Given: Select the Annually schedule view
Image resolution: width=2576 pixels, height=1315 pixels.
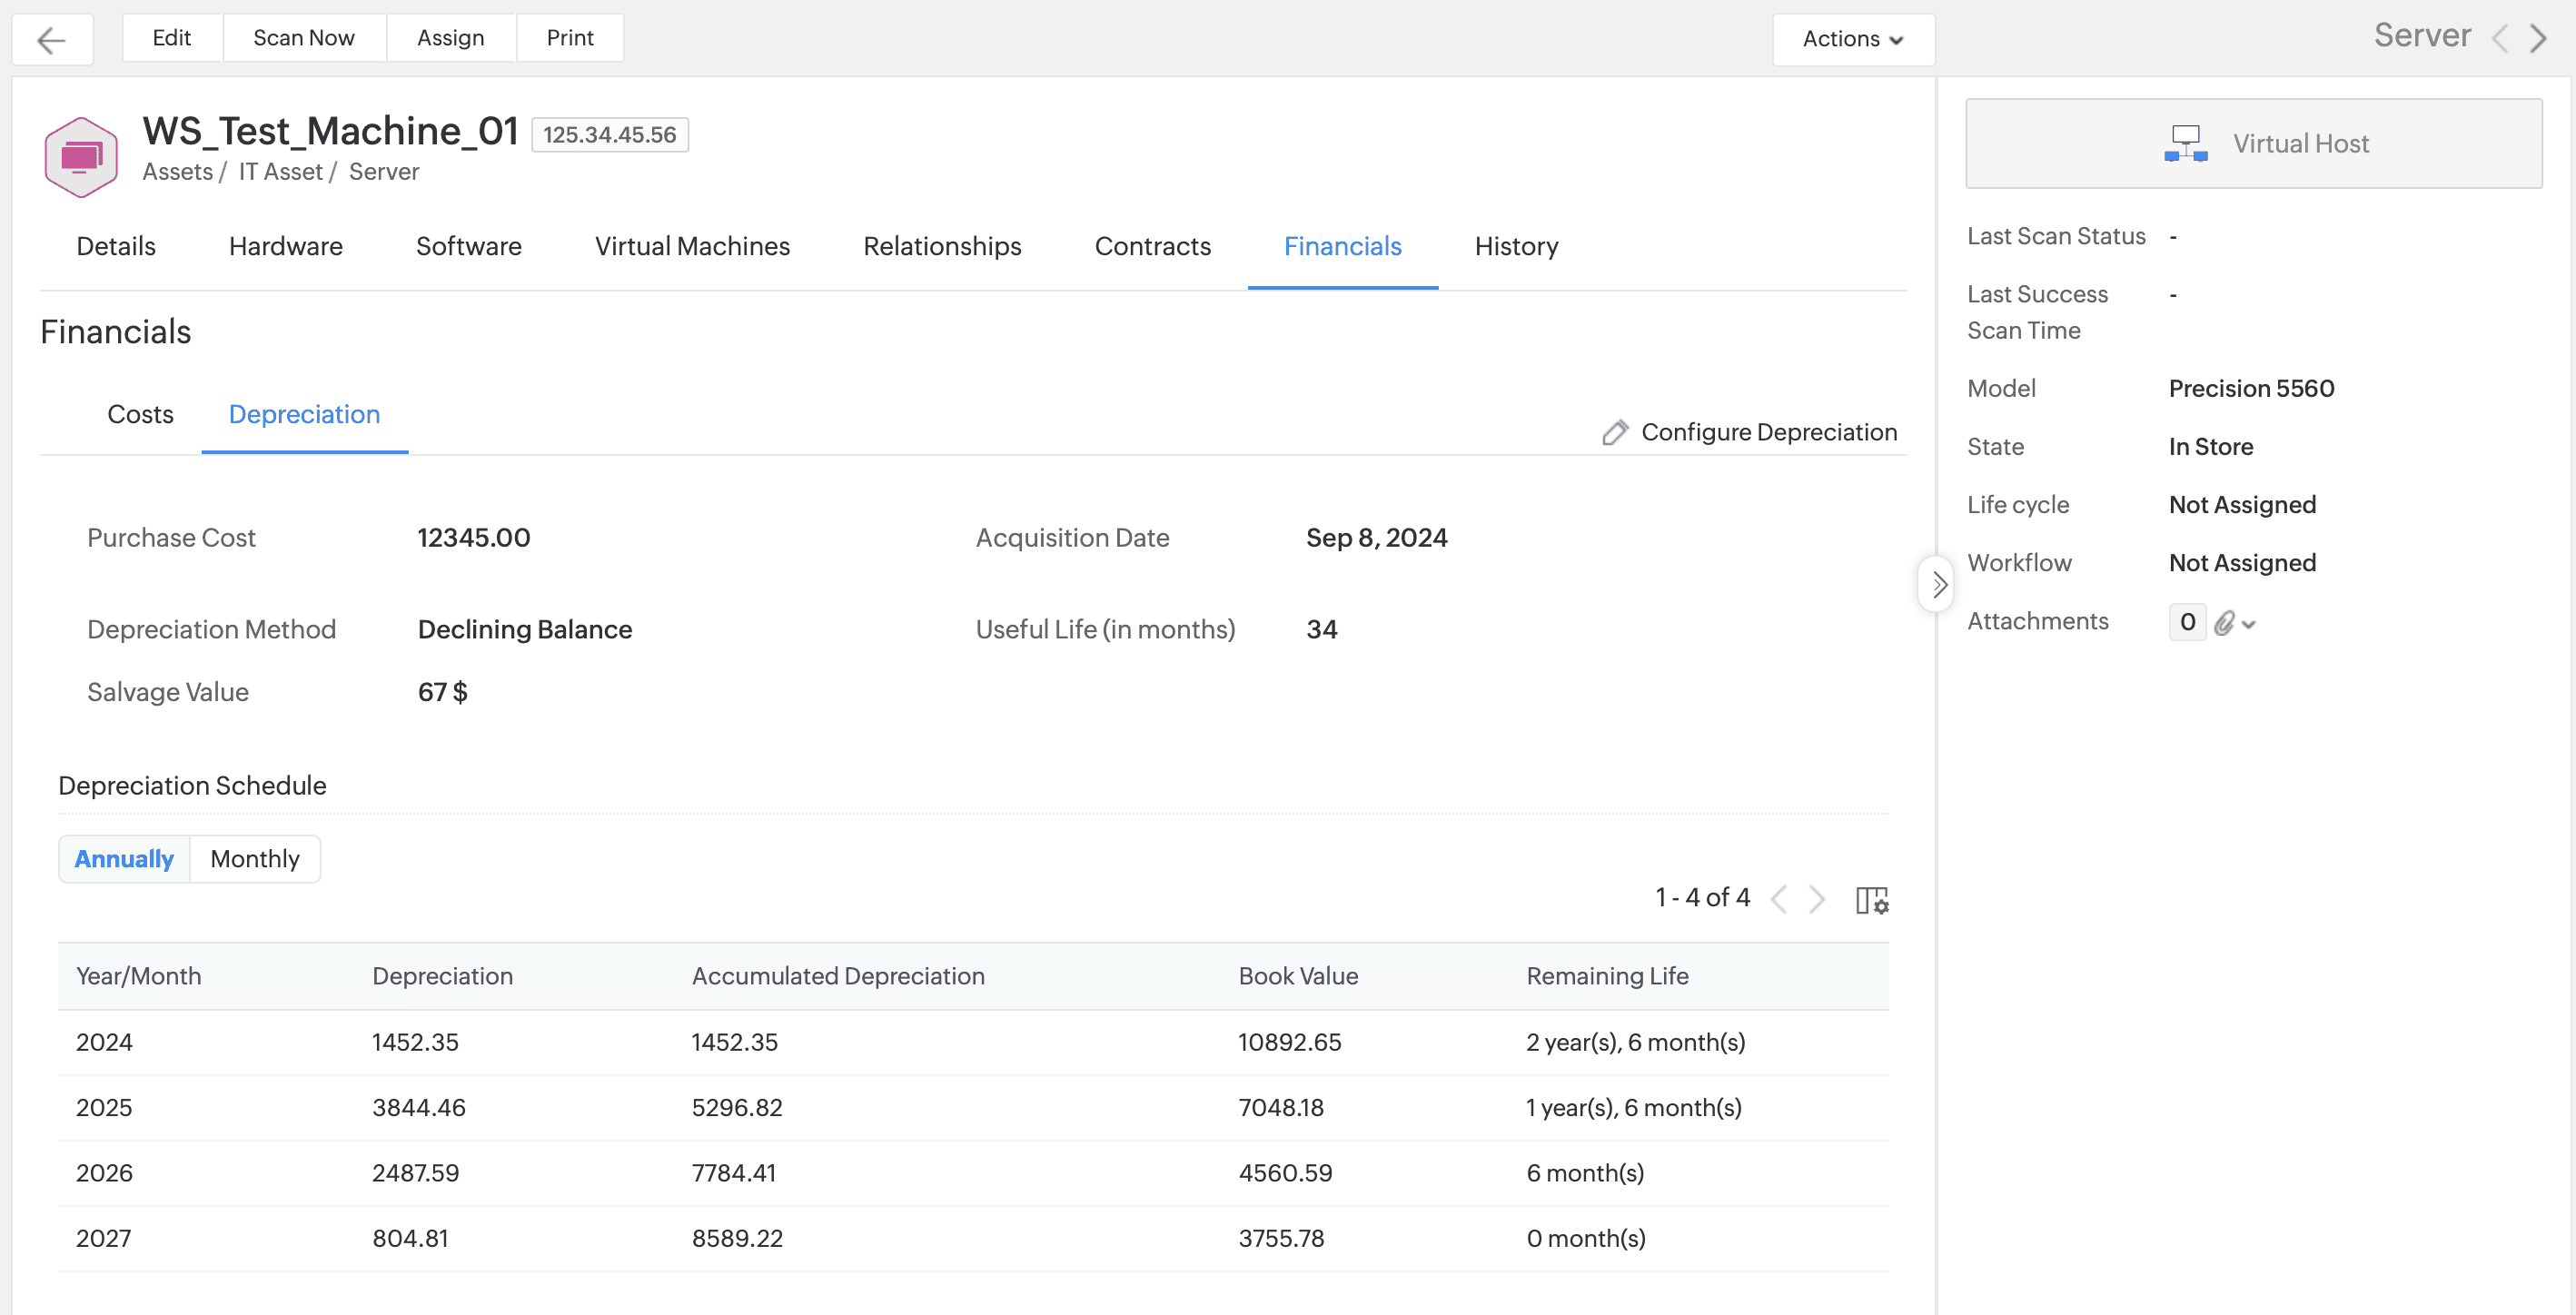Looking at the screenshot, I should (x=124, y=859).
